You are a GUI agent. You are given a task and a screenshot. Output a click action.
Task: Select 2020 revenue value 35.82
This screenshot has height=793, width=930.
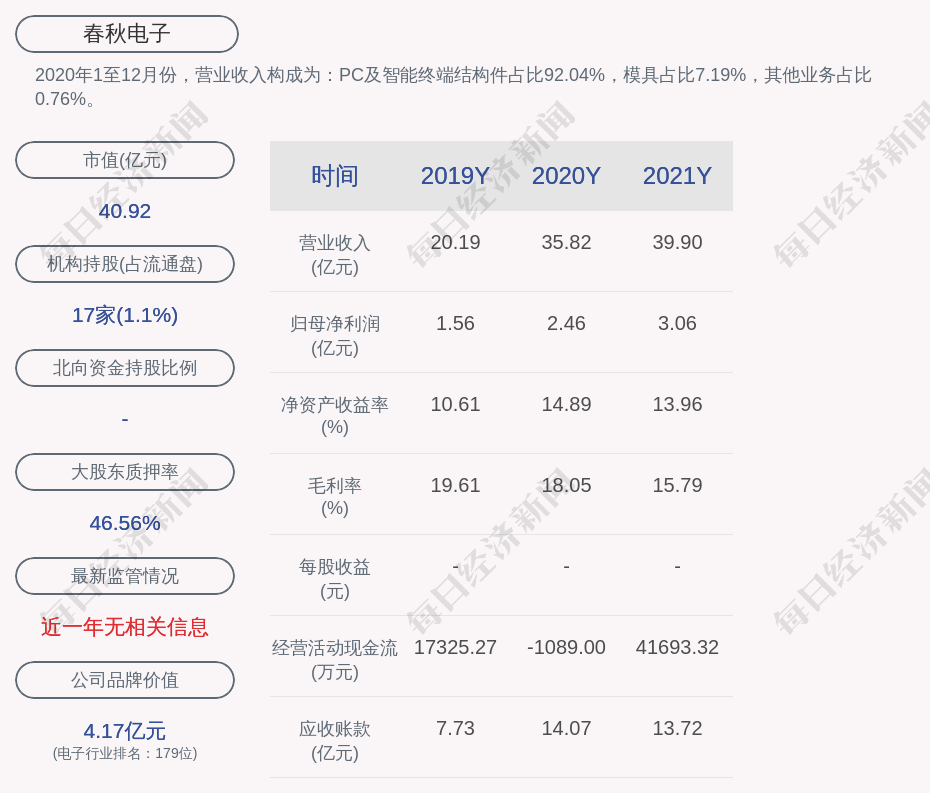(x=566, y=243)
